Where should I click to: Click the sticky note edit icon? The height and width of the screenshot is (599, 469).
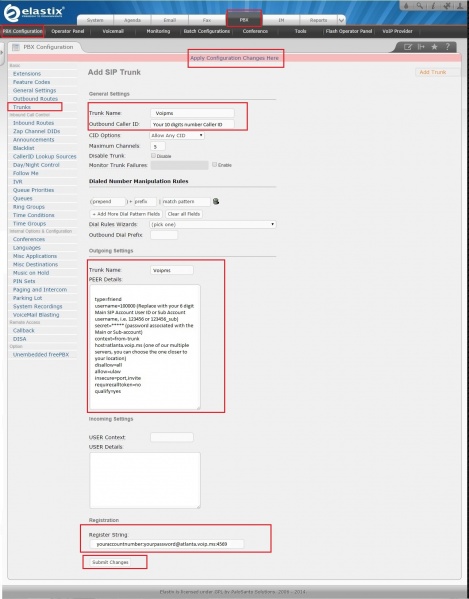pyautogui.click(x=408, y=47)
